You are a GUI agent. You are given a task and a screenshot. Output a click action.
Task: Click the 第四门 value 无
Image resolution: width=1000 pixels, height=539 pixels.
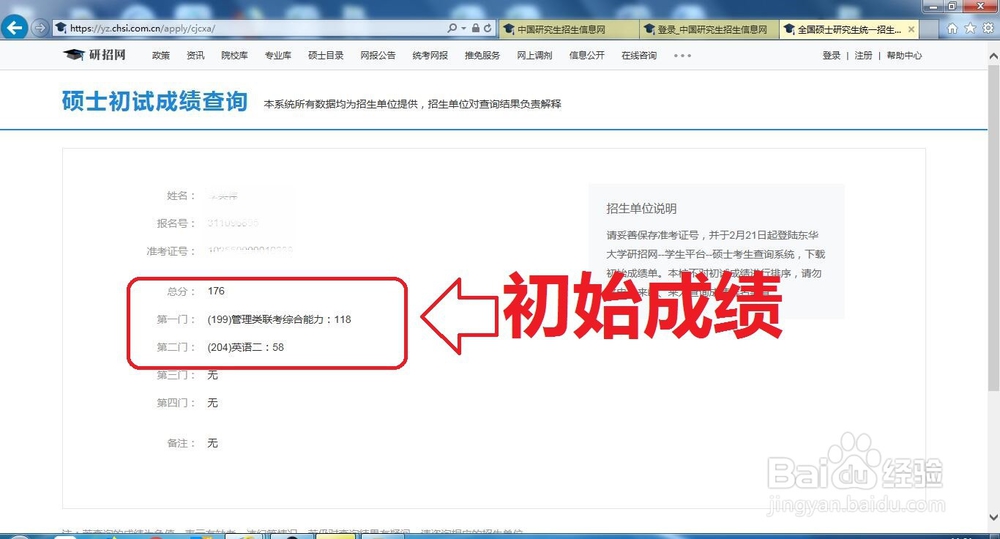(212, 402)
